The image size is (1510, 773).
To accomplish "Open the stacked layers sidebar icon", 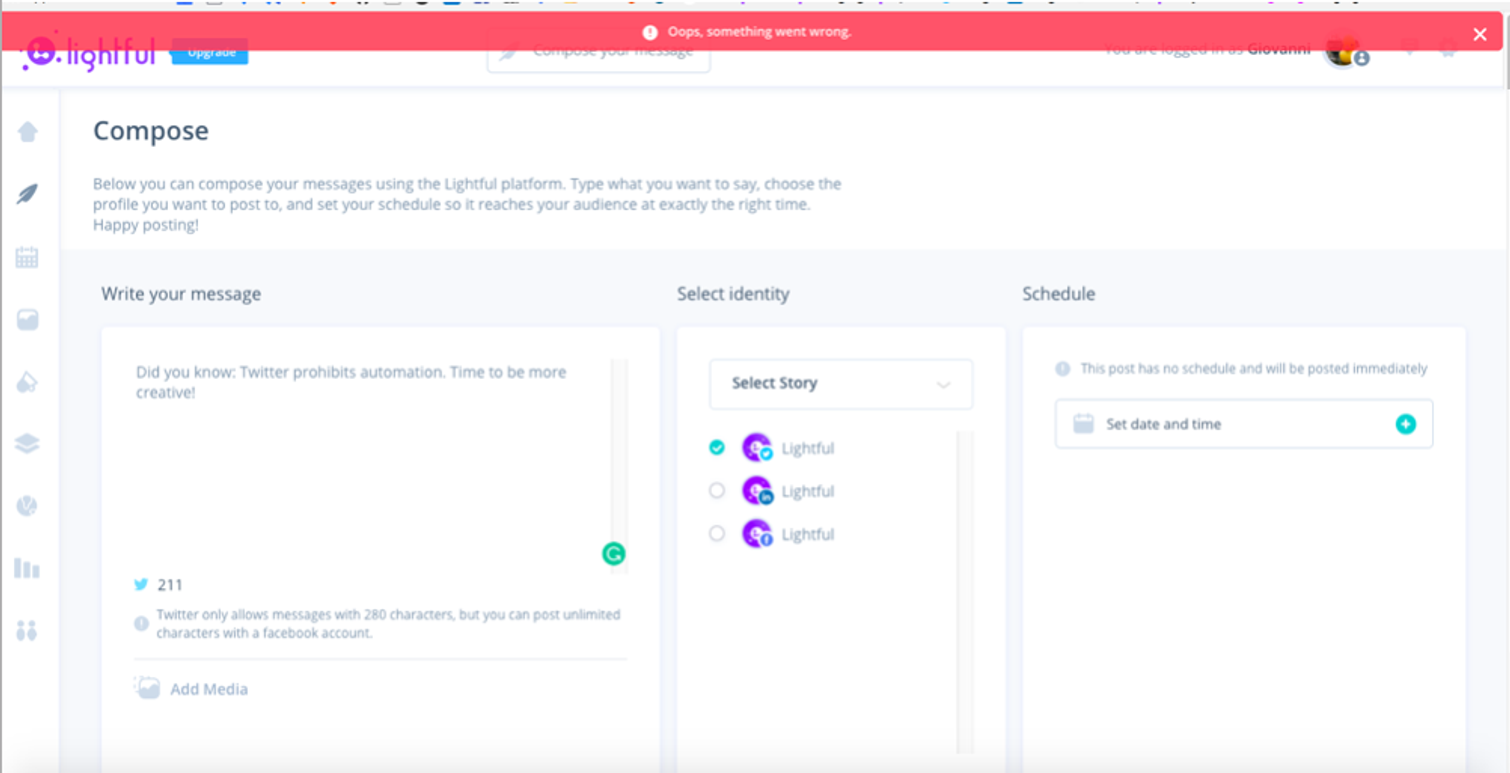I will pyautogui.click(x=27, y=444).
